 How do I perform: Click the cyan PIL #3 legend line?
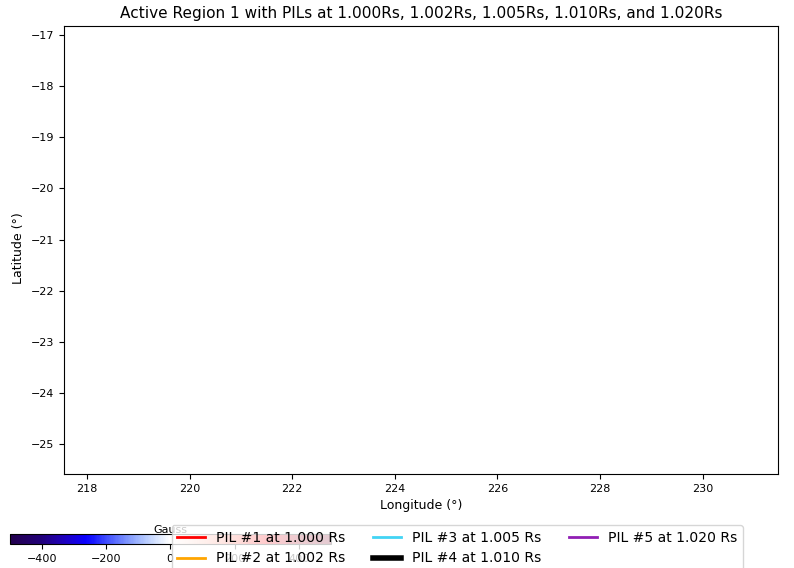[387, 537]
